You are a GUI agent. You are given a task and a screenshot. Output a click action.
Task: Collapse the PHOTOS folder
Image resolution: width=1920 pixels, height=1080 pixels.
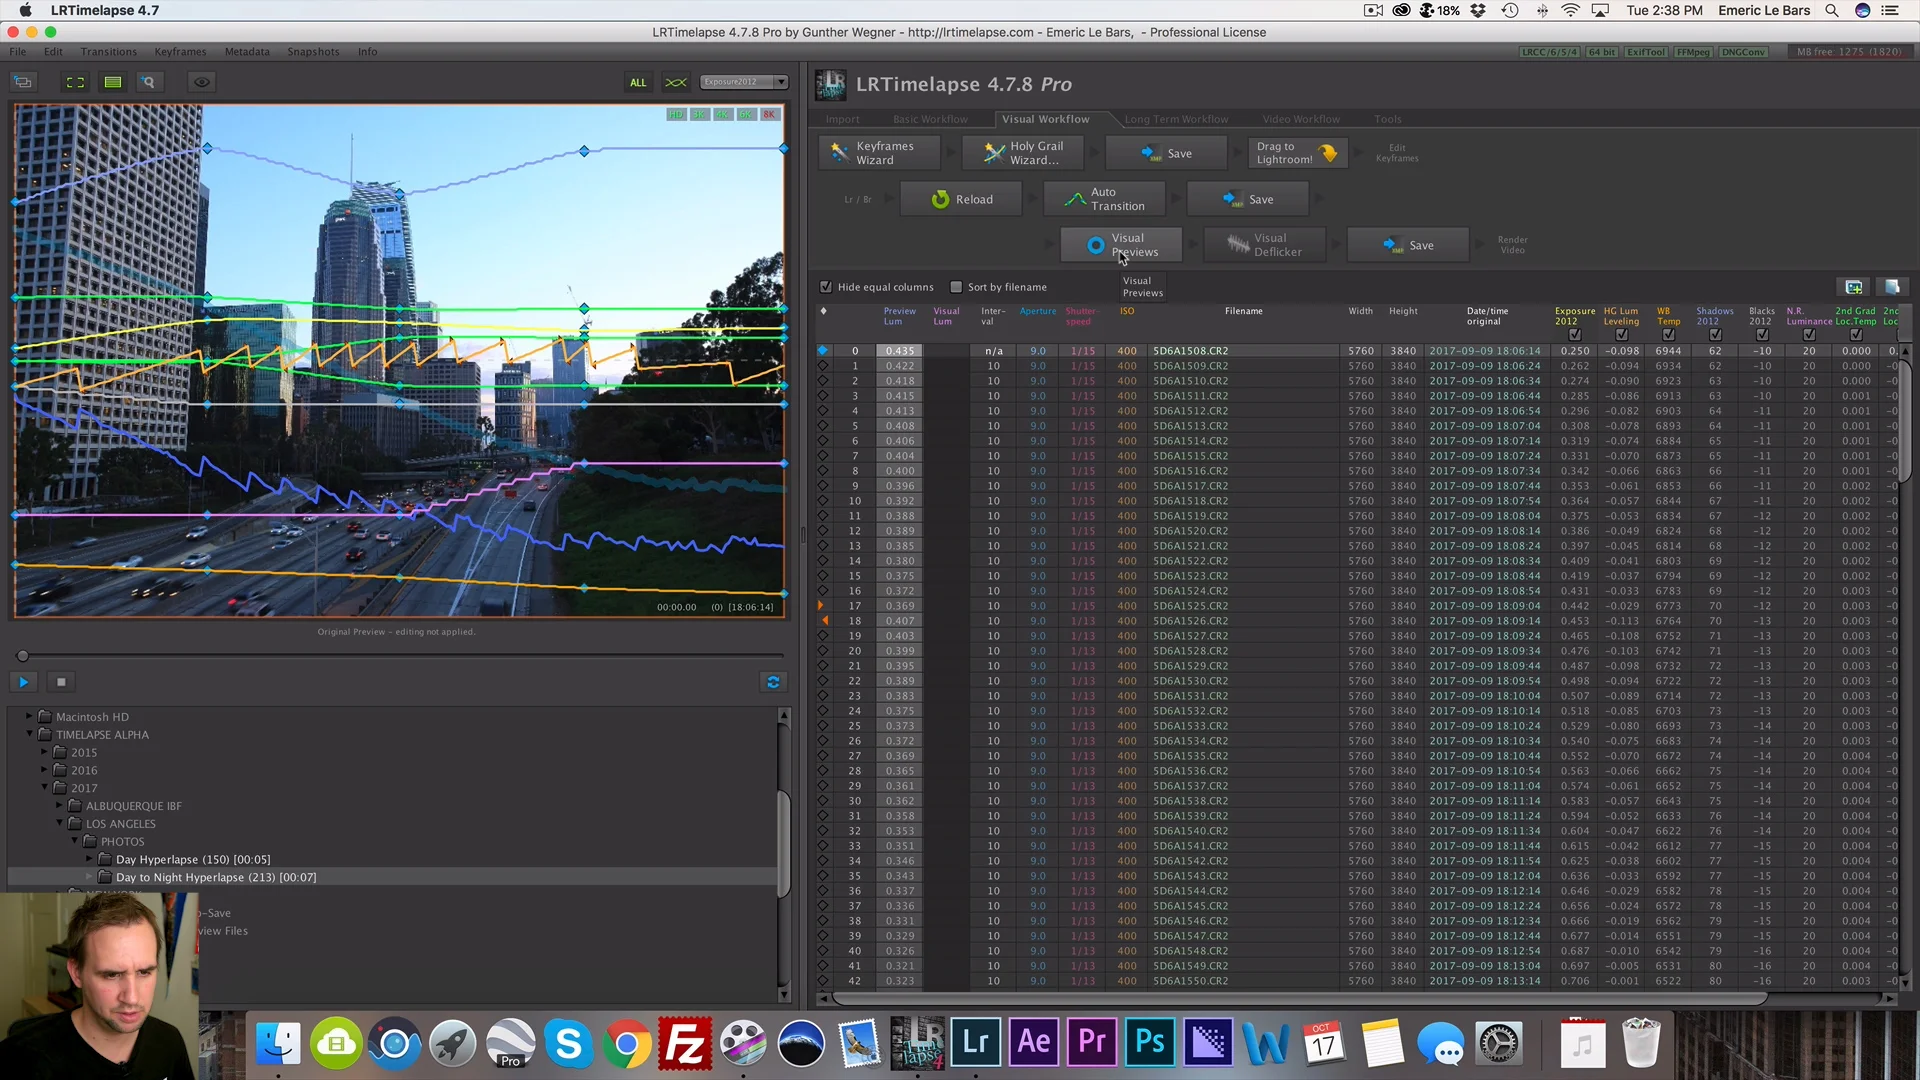(74, 841)
